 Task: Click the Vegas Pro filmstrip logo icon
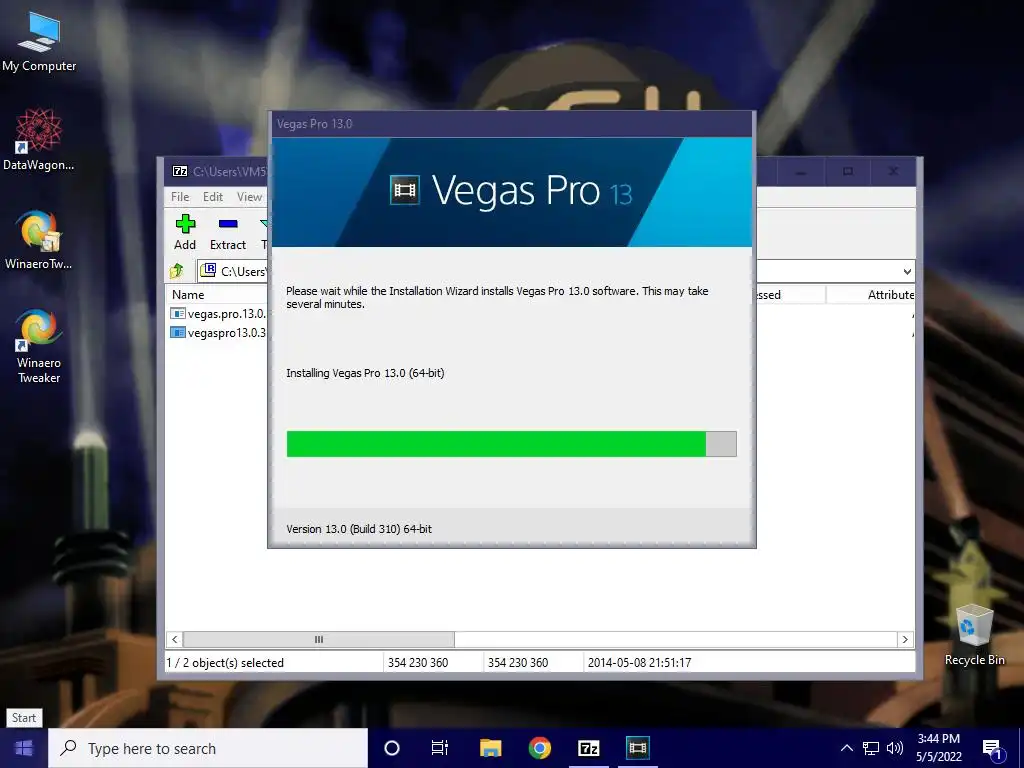click(x=404, y=191)
